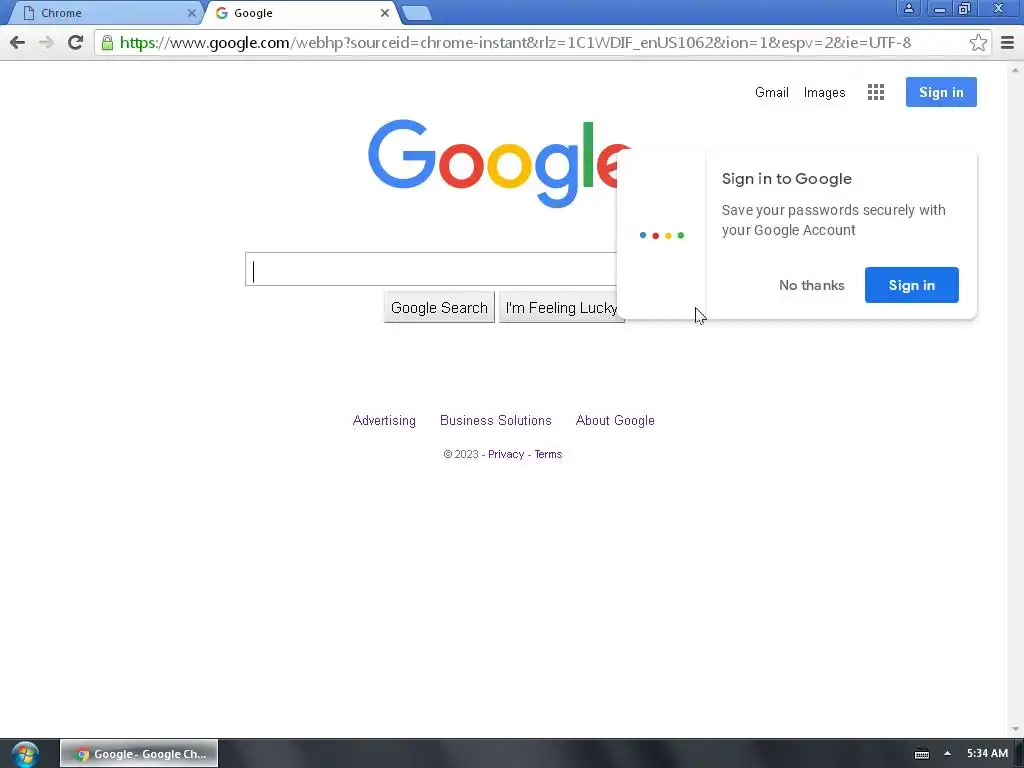Select the Google tab
This screenshot has height=768, width=1024.
point(300,13)
